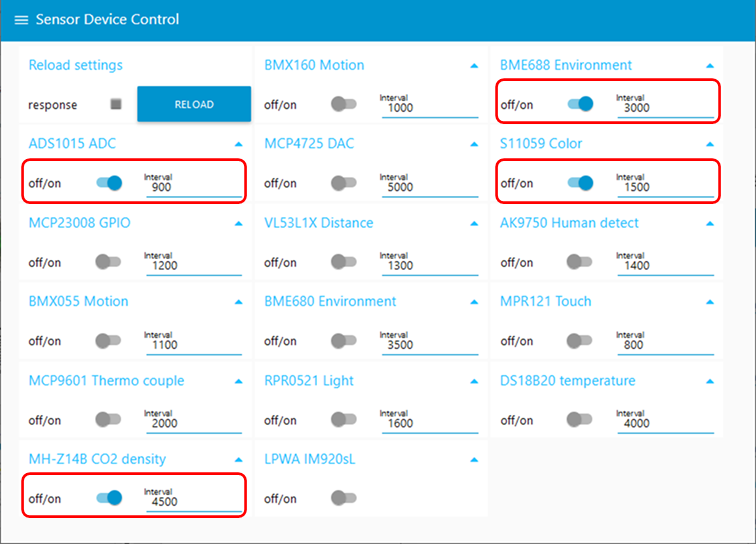Focus the AK9750 Human detect interval field
The image size is (756, 544).
coord(663,266)
